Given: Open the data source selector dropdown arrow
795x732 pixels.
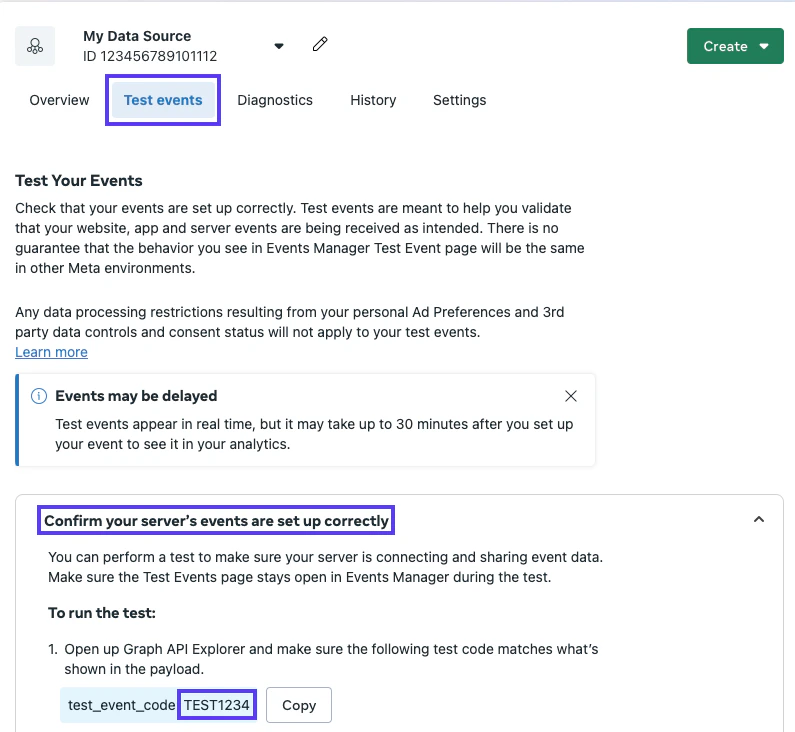Looking at the screenshot, I should (x=279, y=46).
